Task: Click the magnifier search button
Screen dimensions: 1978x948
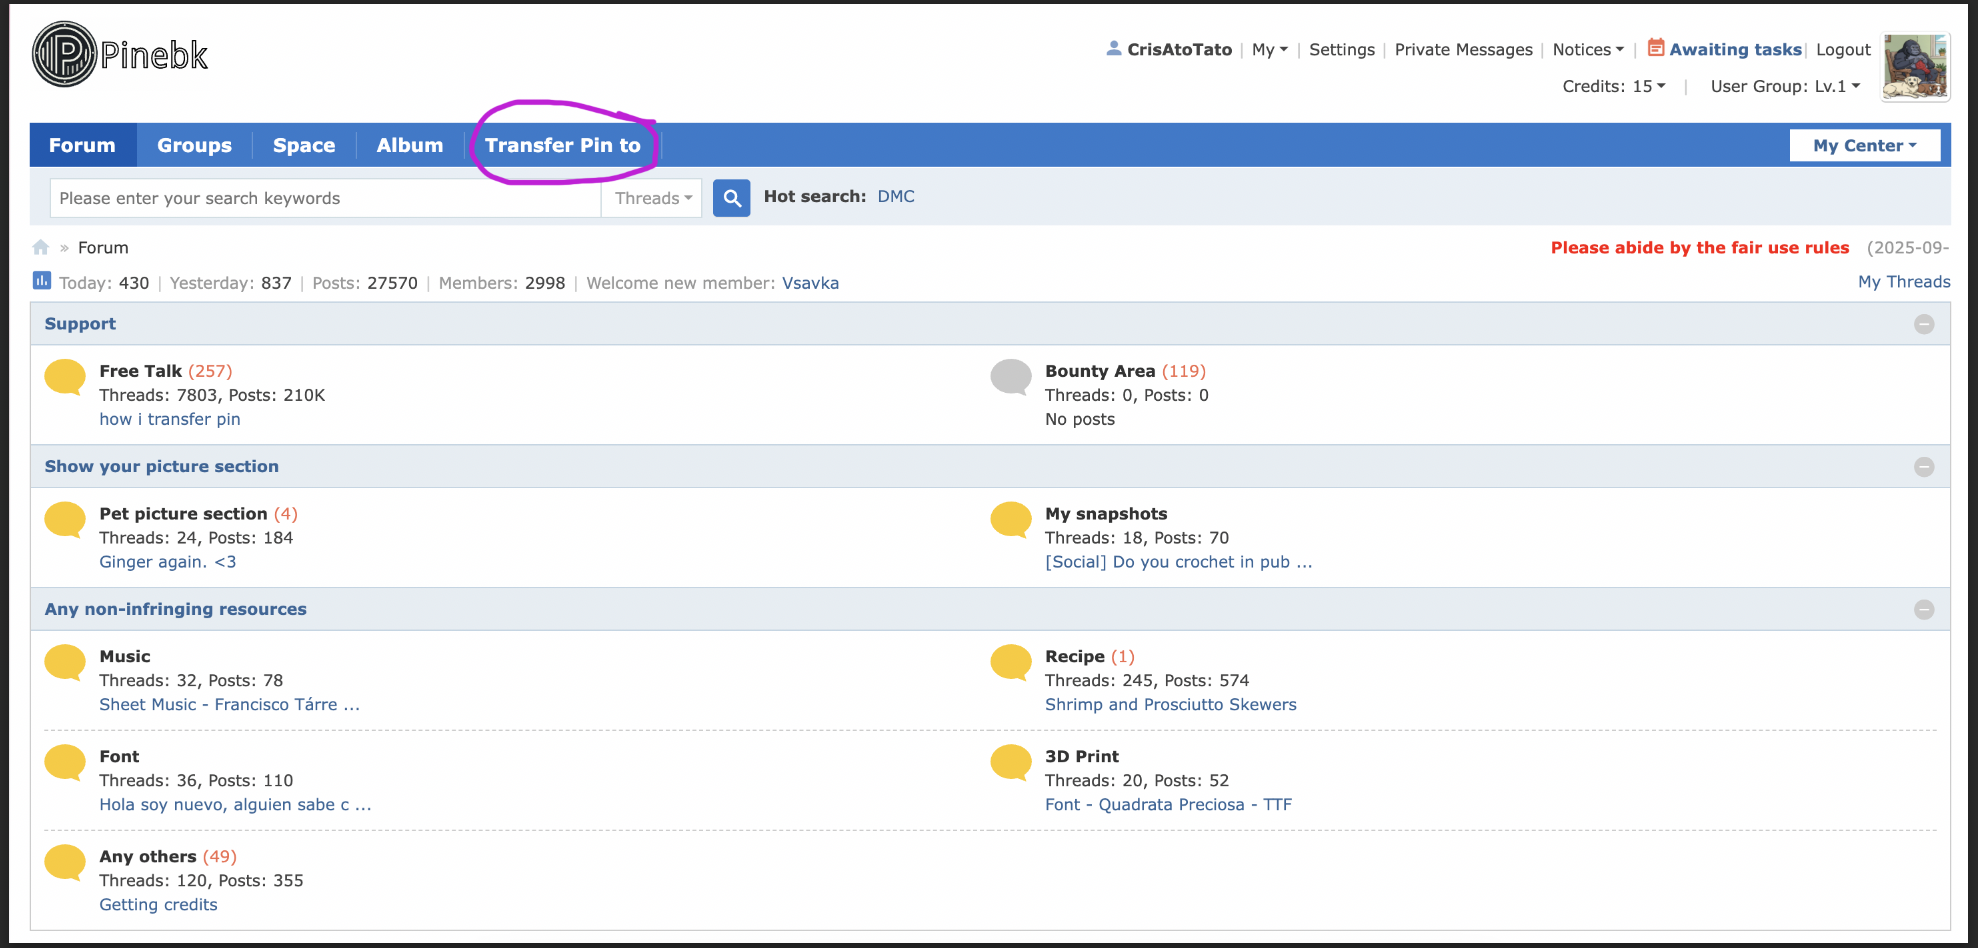Action: click(x=732, y=198)
